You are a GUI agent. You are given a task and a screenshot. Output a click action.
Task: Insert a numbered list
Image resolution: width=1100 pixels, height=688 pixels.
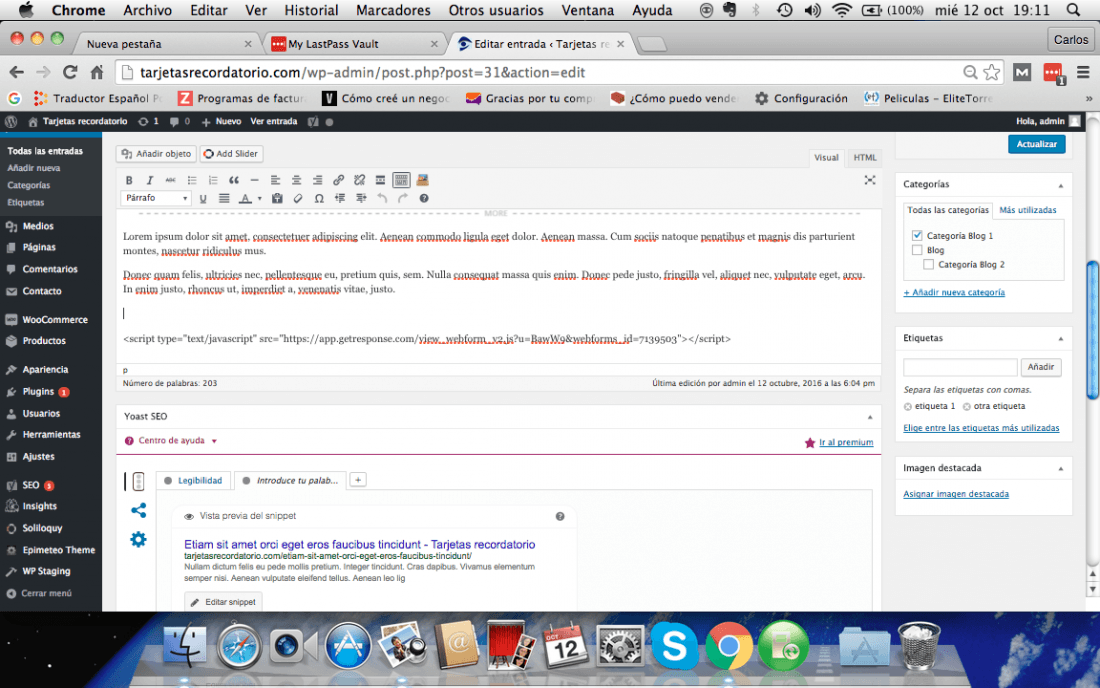coord(213,180)
